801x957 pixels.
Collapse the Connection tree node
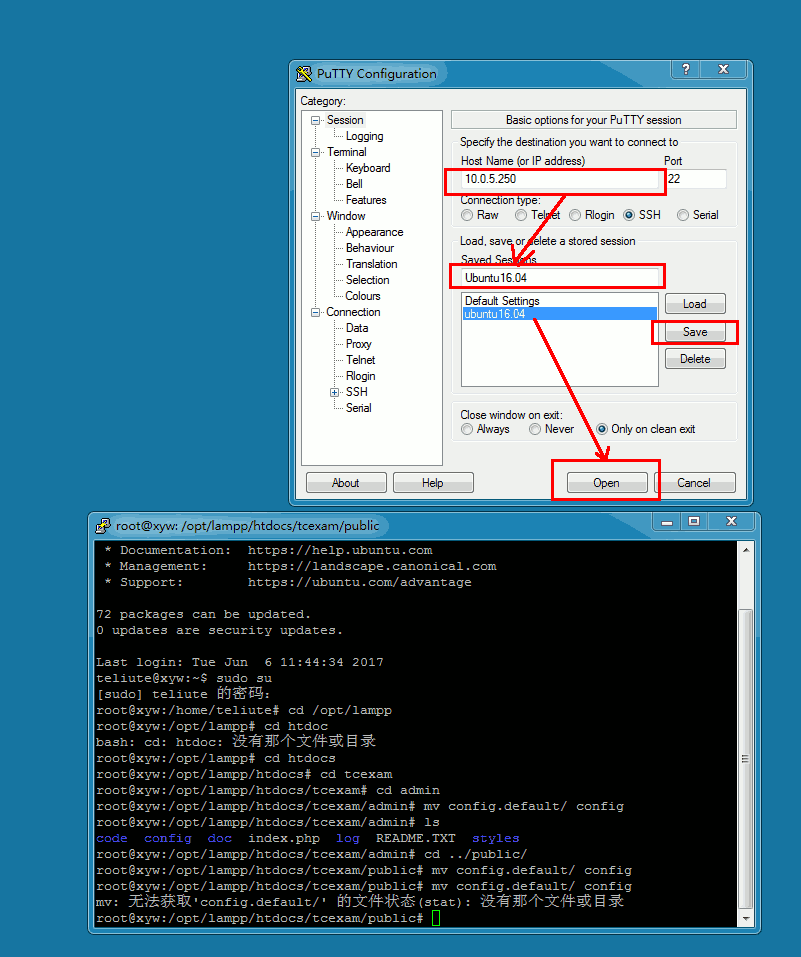315,312
